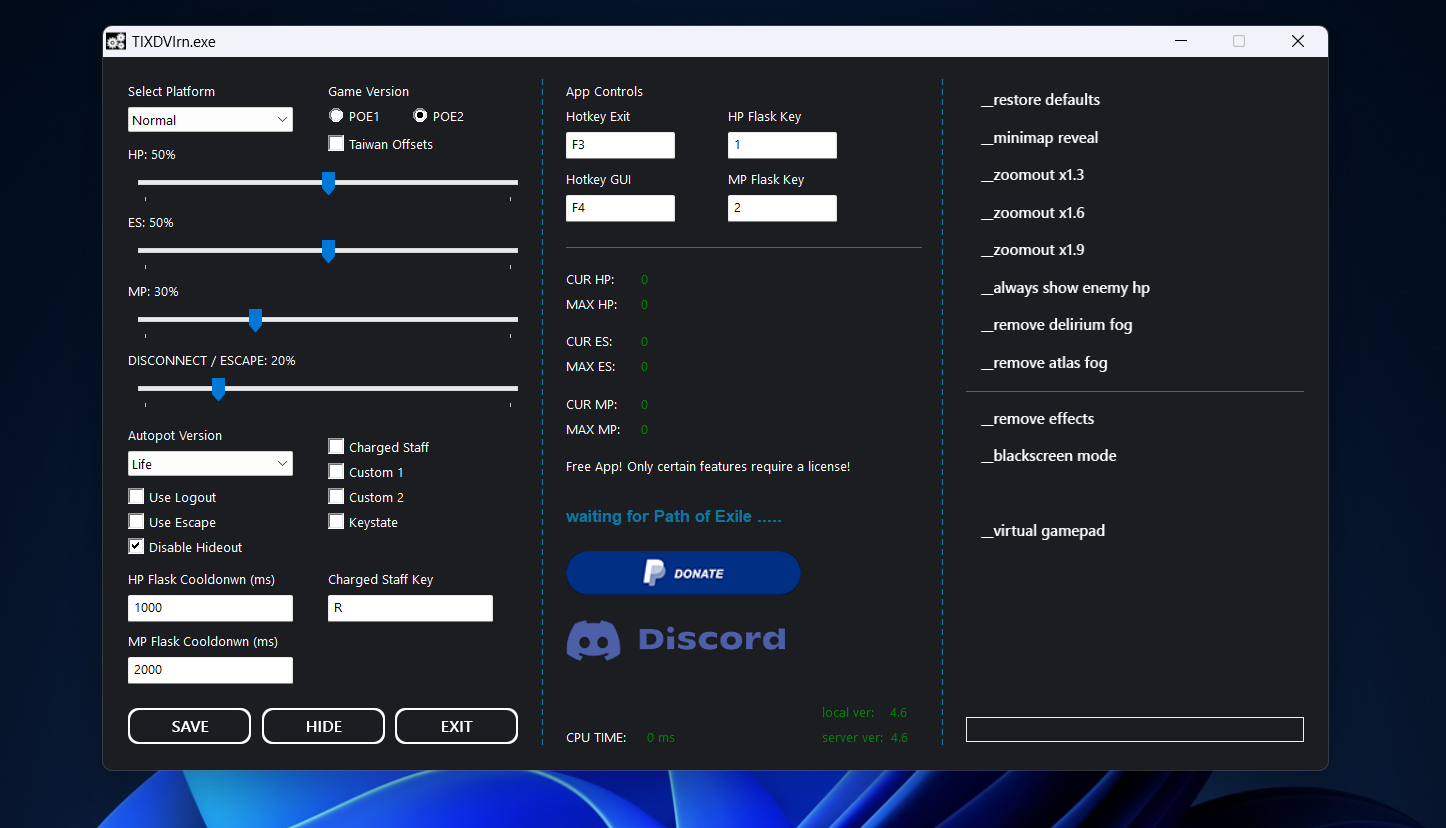
Task: Click the MP Flask Cooldown input
Action: coord(210,670)
